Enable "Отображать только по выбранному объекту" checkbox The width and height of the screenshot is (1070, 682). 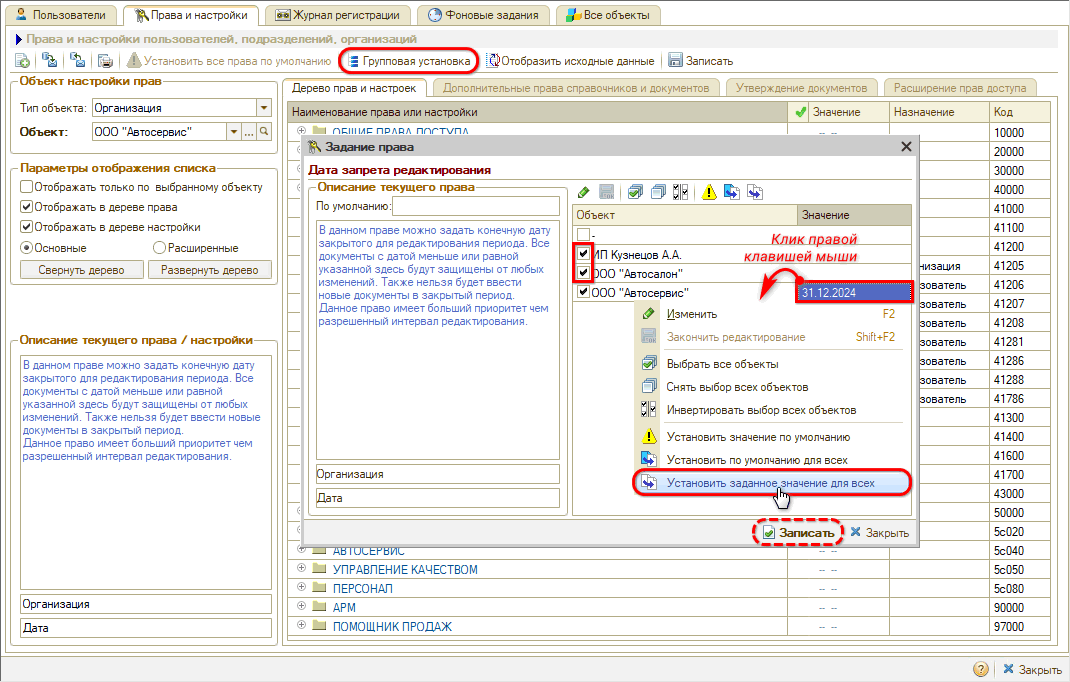coord(27,187)
